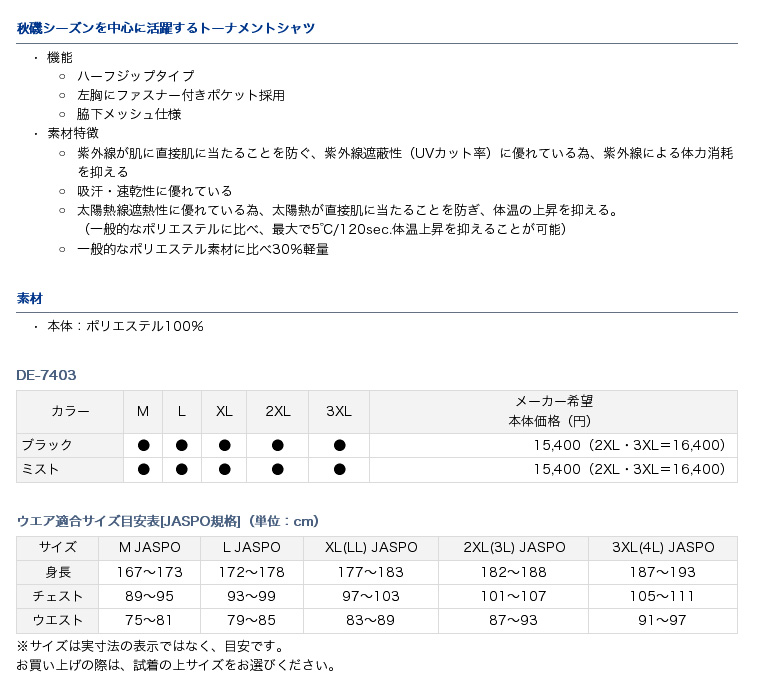Click the 'M' size column header

coord(143,411)
